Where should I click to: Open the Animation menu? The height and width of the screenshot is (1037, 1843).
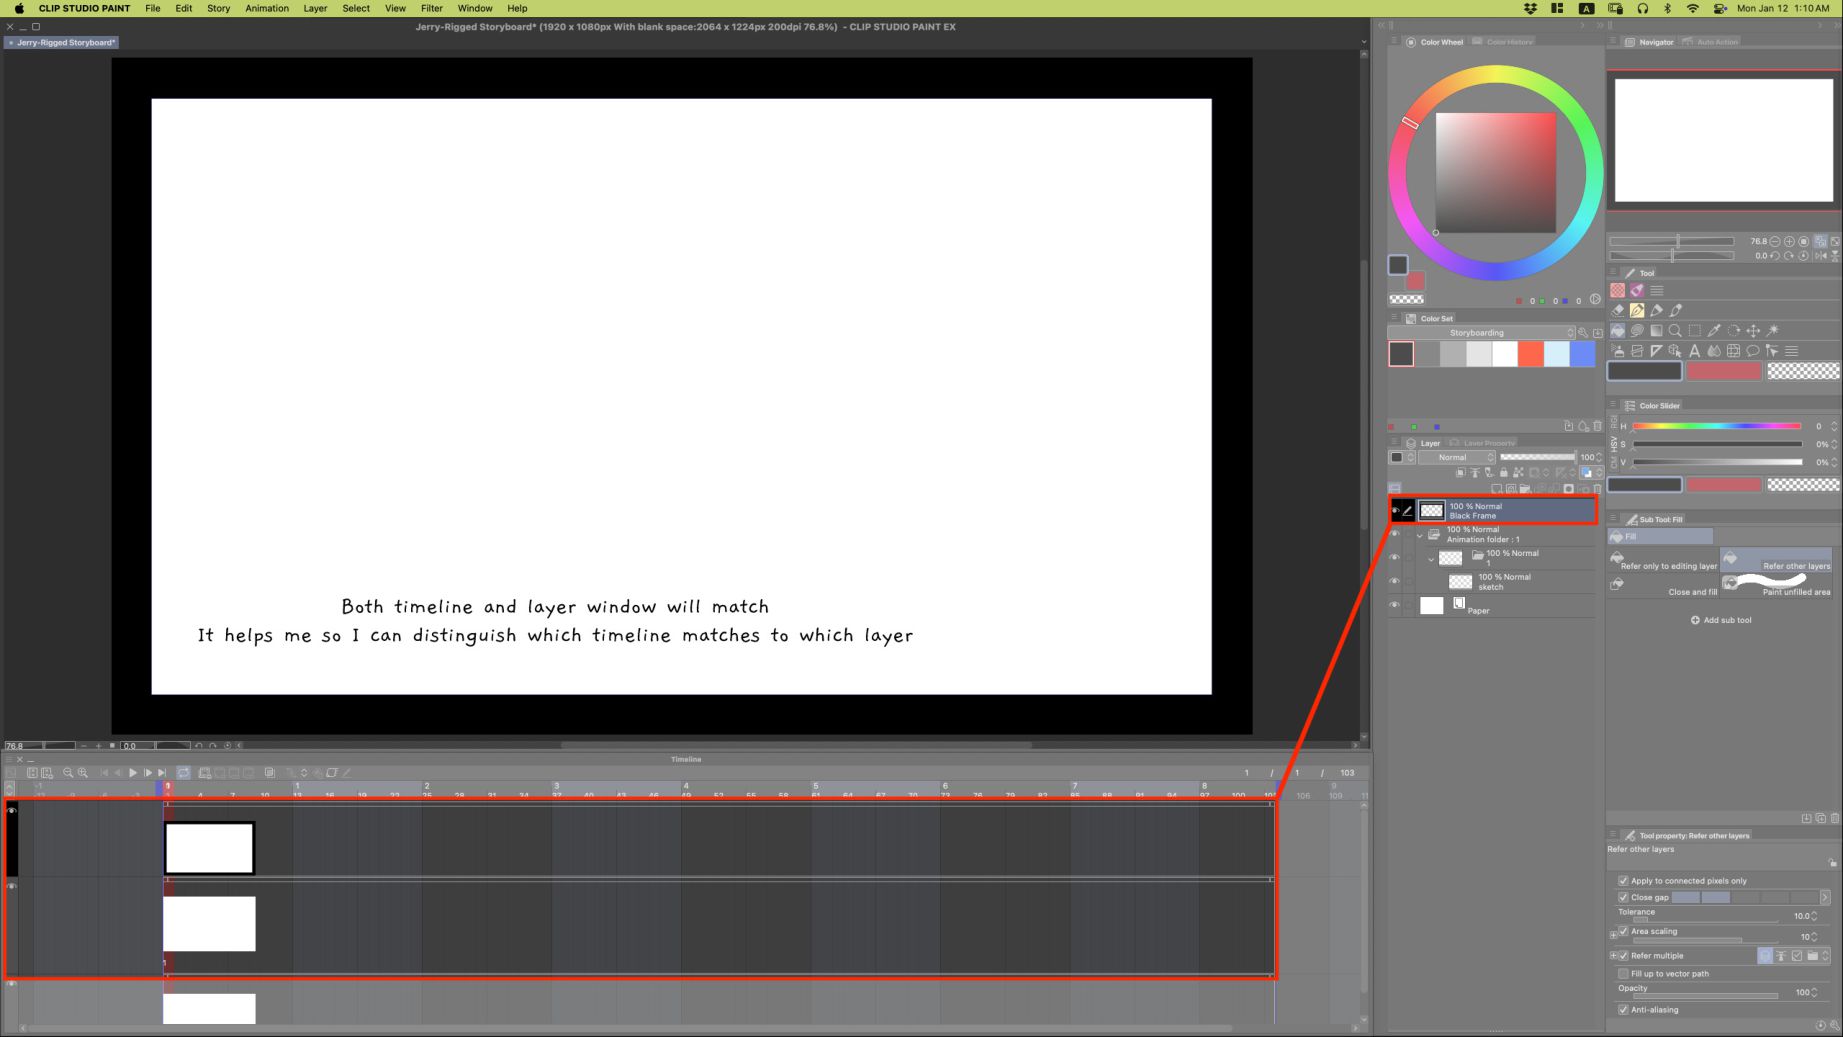[266, 8]
